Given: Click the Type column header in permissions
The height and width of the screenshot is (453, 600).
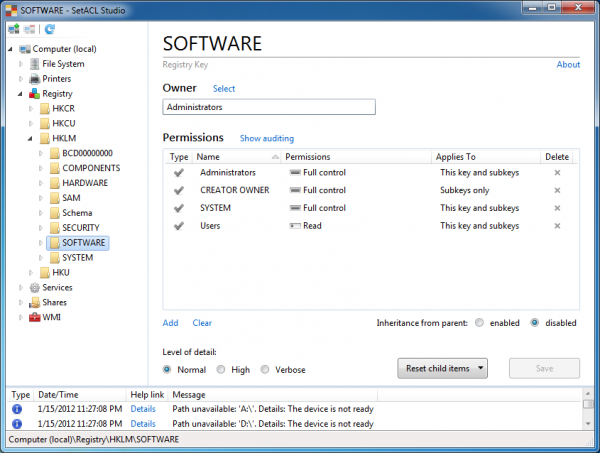Looking at the screenshot, I should tap(179, 157).
